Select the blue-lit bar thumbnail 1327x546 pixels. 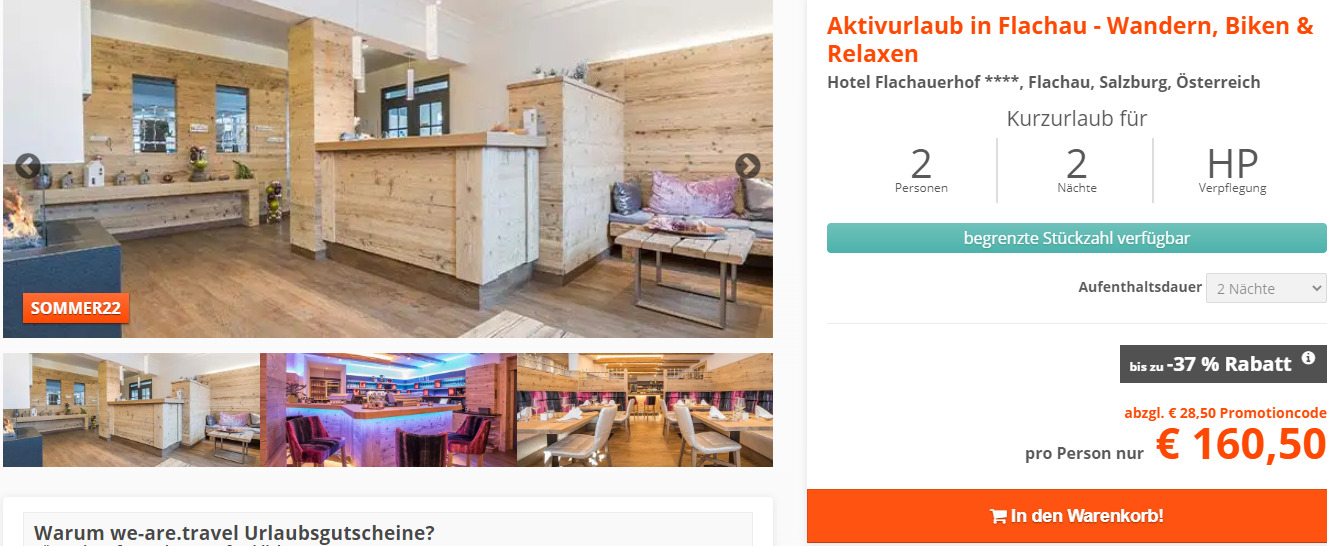click(x=388, y=410)
